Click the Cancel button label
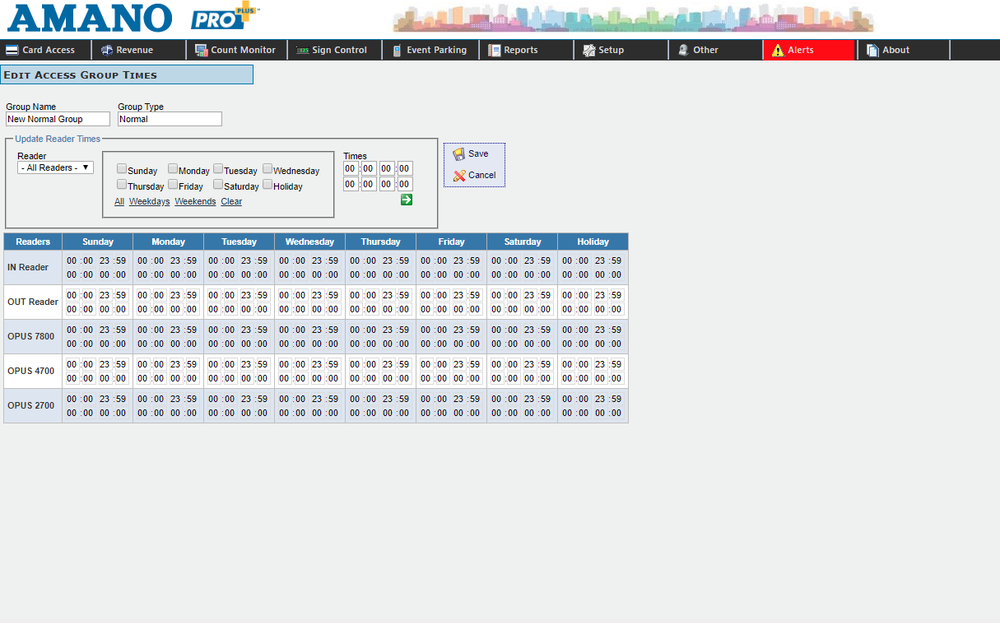This screenshot has width=1000, height=623. point(482,175)
